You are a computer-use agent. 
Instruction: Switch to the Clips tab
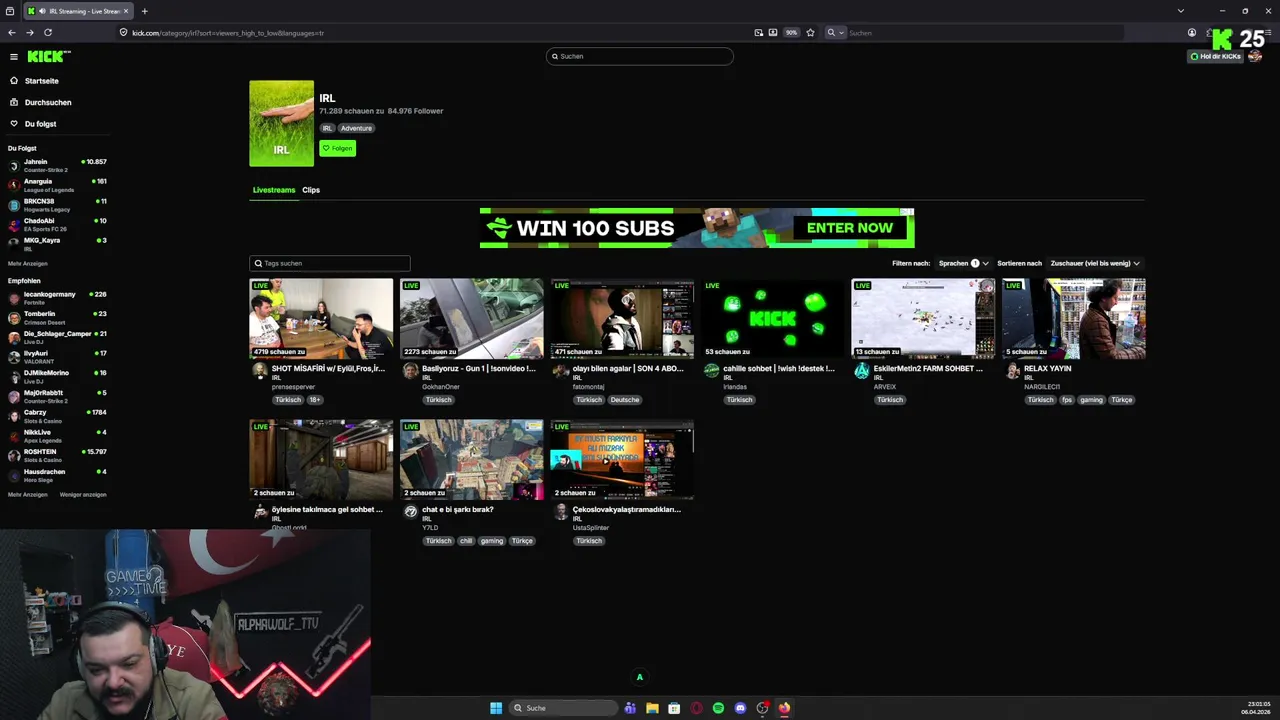tap(311, 190)
